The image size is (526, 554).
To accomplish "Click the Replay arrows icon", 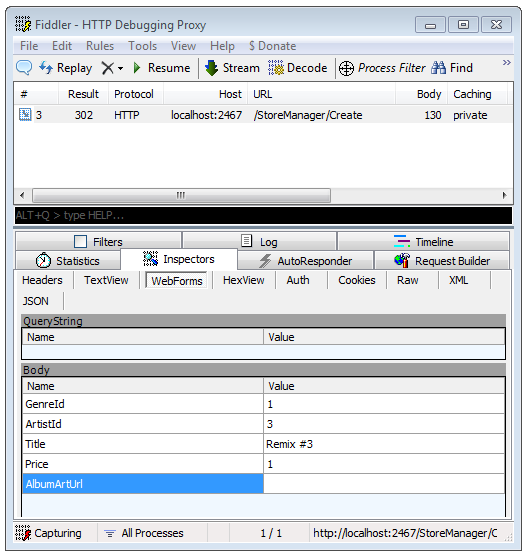I will click(46, 67).
